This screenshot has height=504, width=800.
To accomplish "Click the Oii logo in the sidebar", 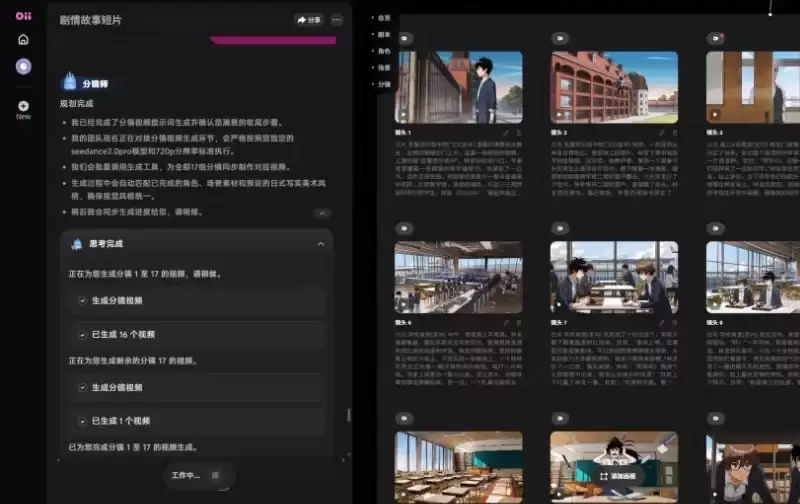I will (x=23, y=16).
